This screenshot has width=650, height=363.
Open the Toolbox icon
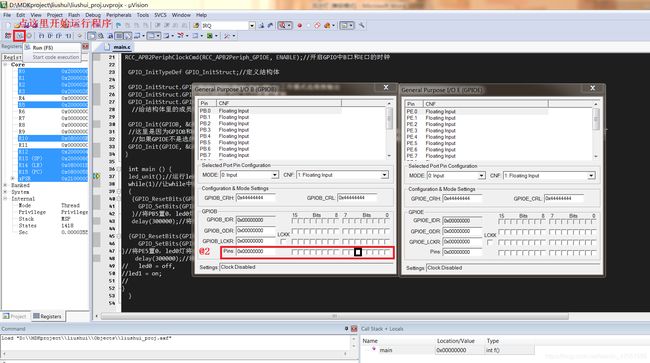tap(227, 36)
